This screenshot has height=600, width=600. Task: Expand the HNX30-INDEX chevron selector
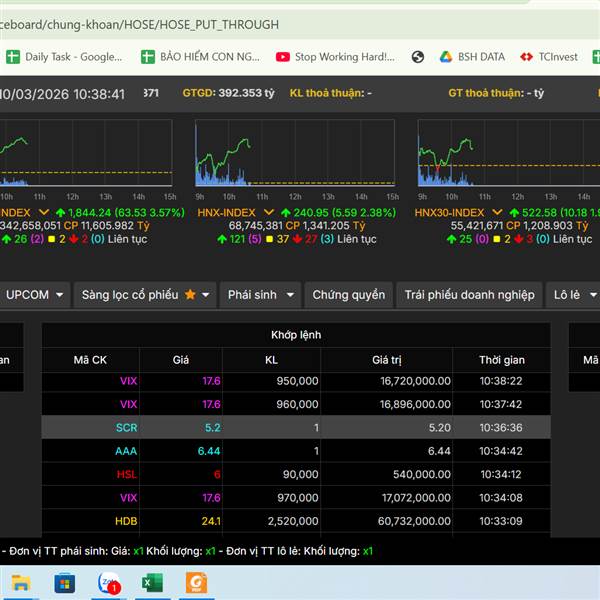click(x=497, y=212)
